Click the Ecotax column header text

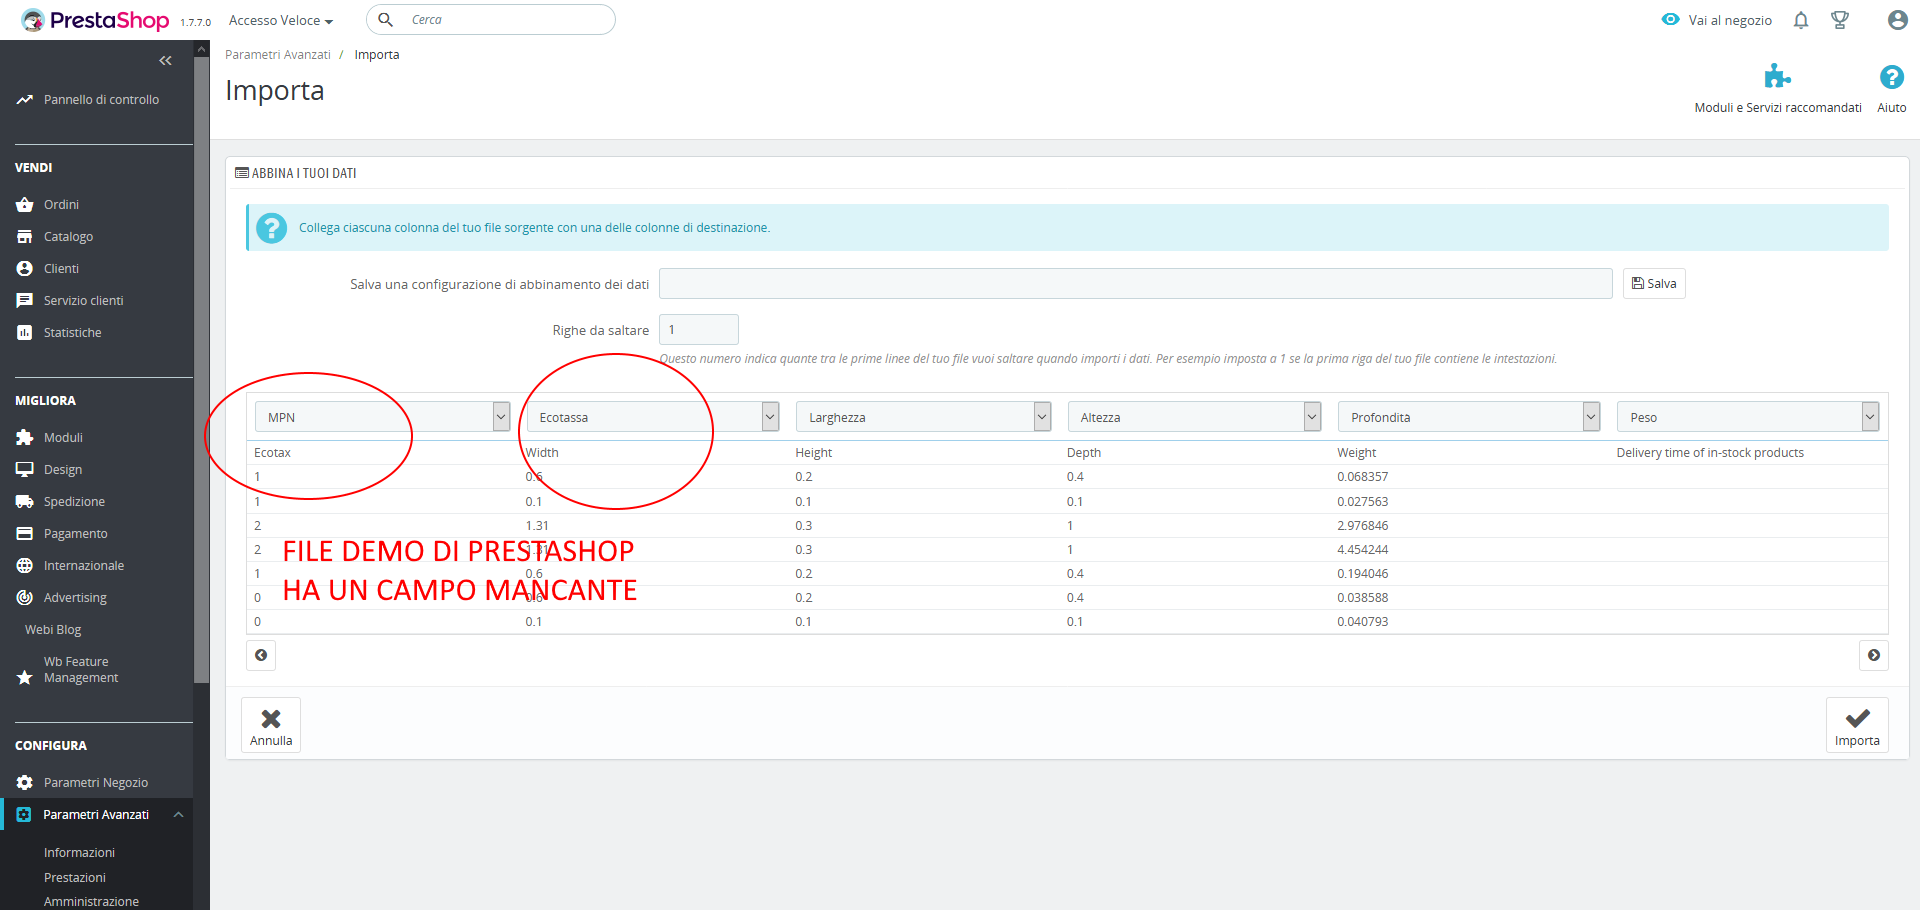coord(272,453)
